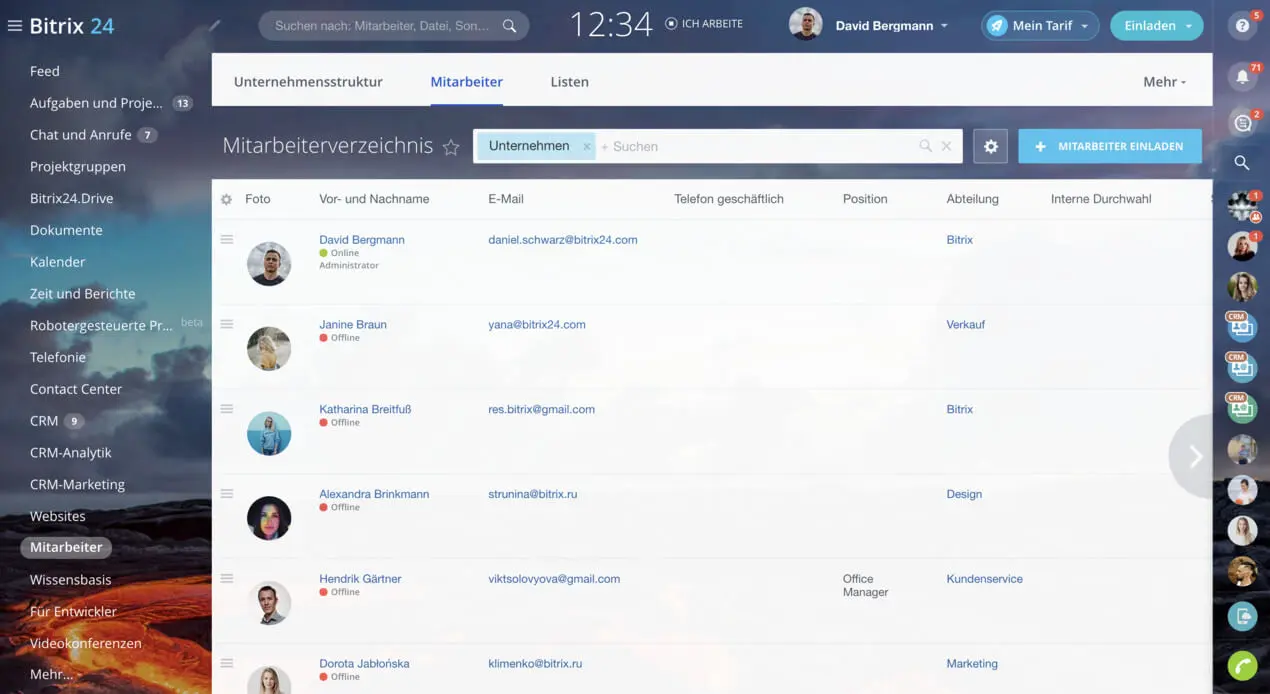This screenshot has height=694, width=1270.
Task: Expand the David Bergmann user menu
Action: 891,26
